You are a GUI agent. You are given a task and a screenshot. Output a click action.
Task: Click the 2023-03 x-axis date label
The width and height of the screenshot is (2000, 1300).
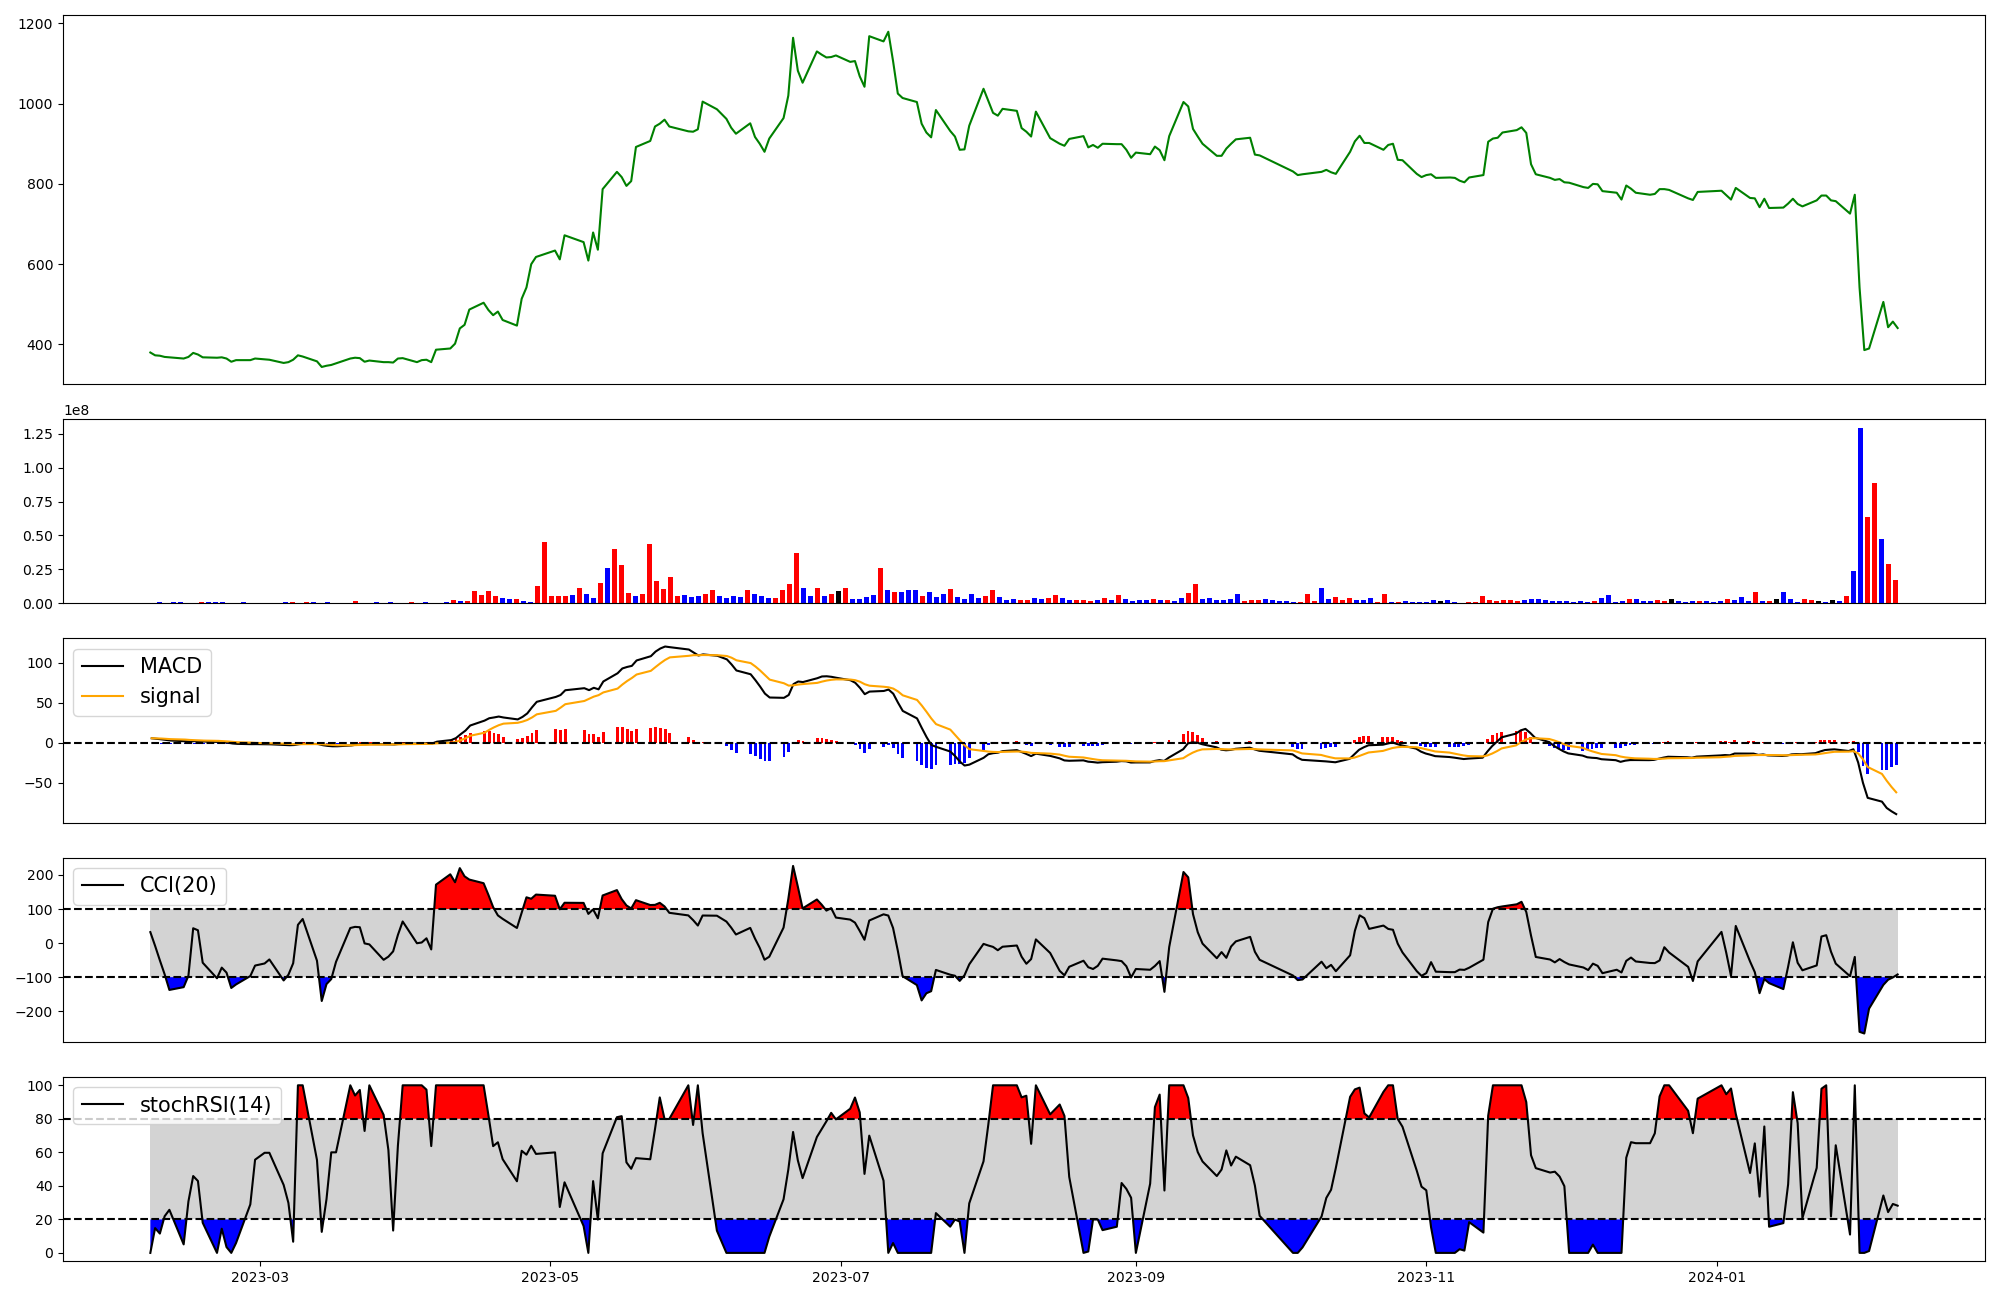(x=260, y=1277)
